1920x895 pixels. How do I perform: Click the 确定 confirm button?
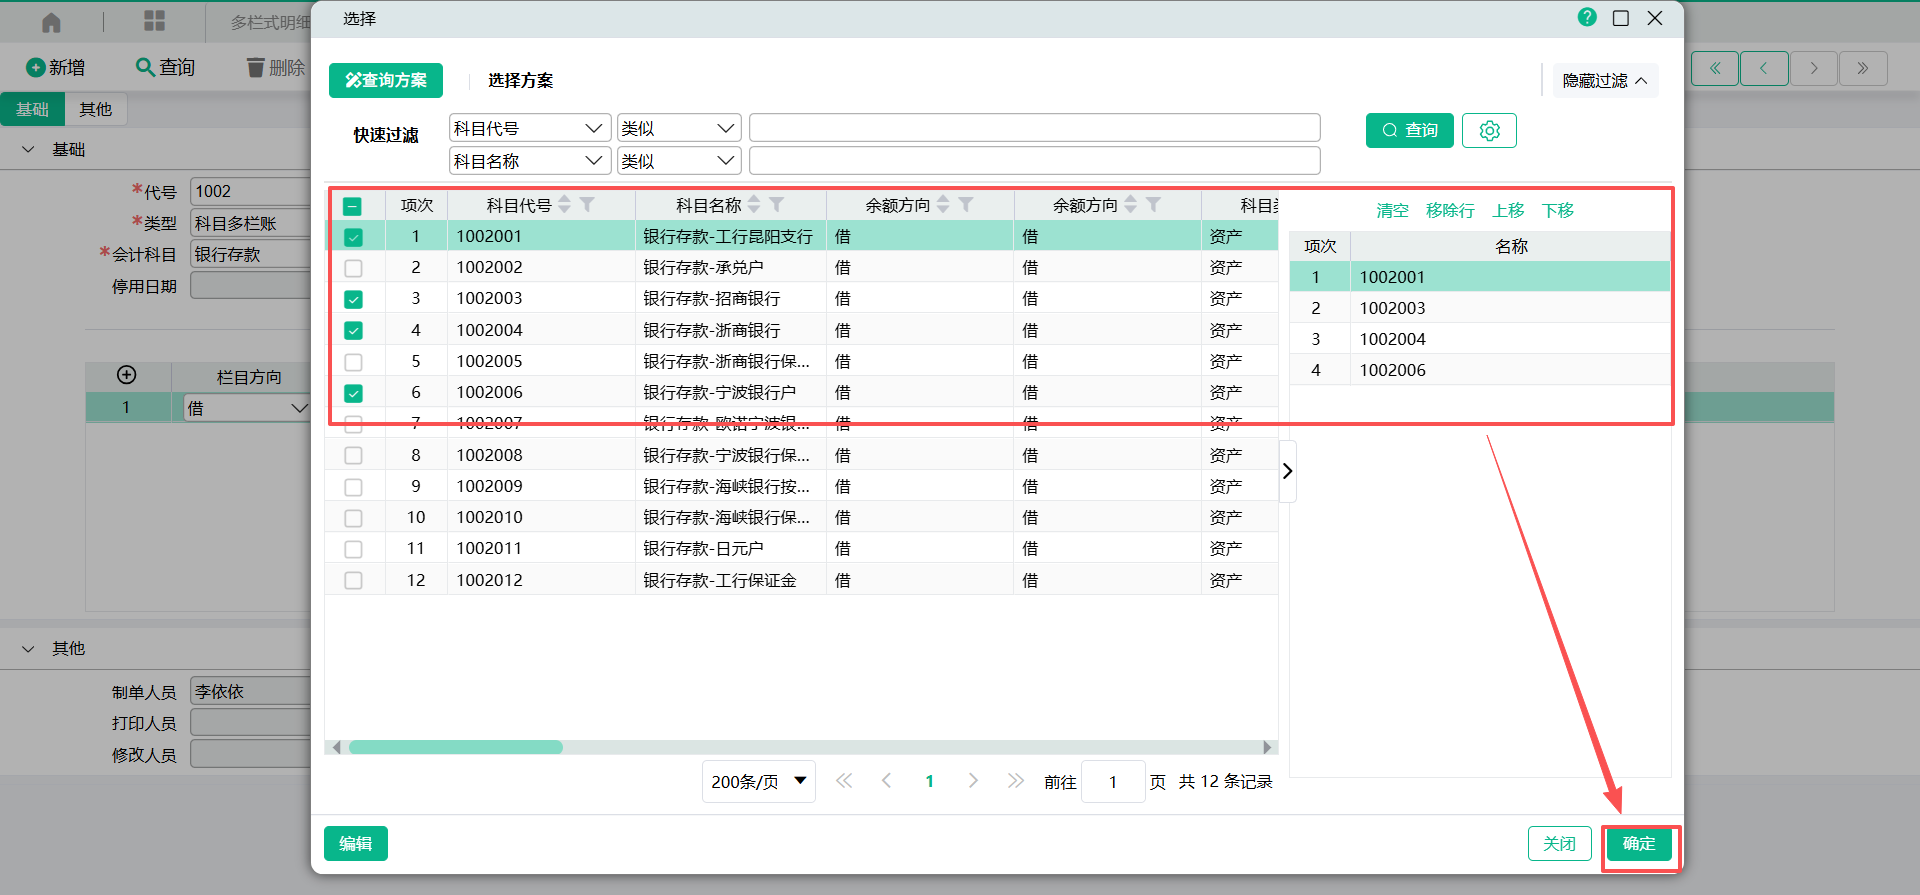[x=1638, y=844]
